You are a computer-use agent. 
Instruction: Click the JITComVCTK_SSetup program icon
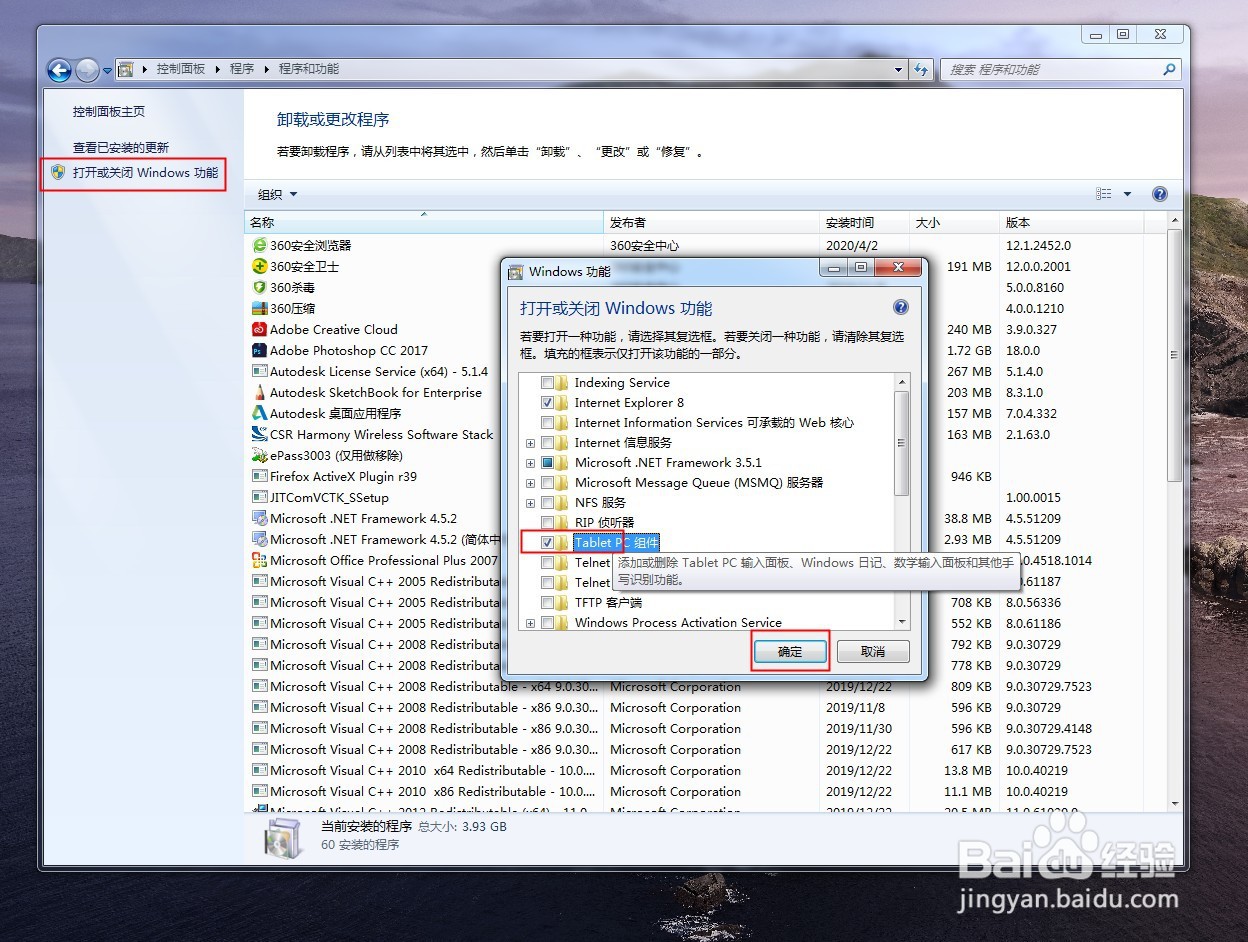coord(260,497)
